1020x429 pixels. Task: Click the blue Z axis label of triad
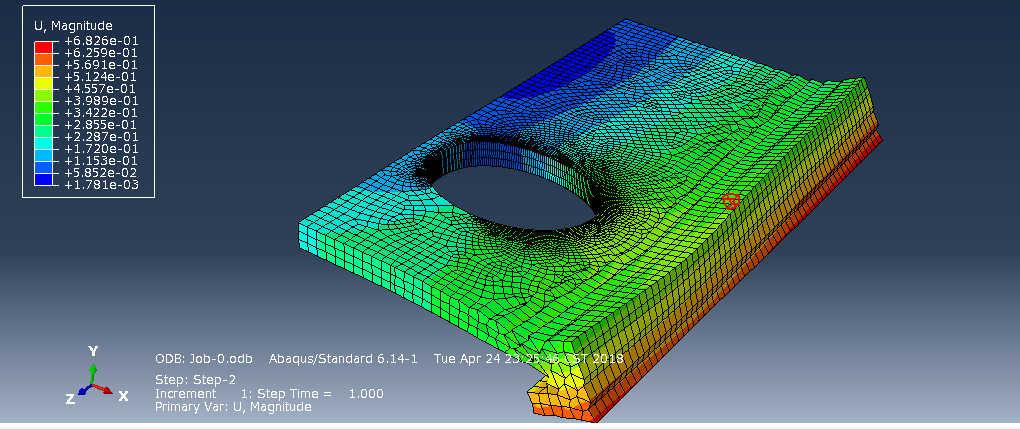coord(70,399)
